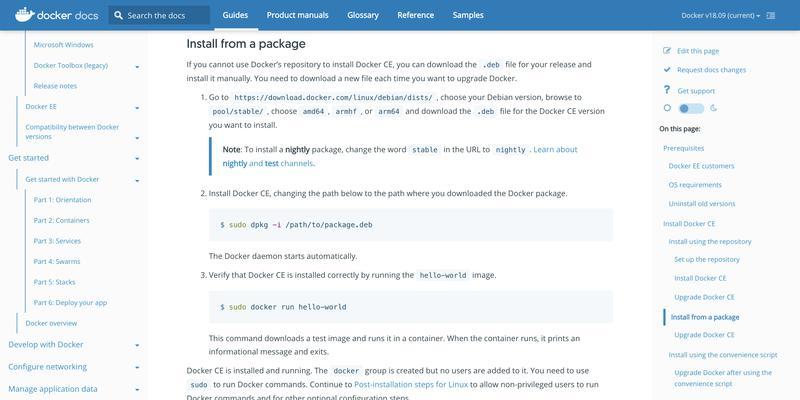Follow the Post-installation steps for Linux link

point(411,384)
